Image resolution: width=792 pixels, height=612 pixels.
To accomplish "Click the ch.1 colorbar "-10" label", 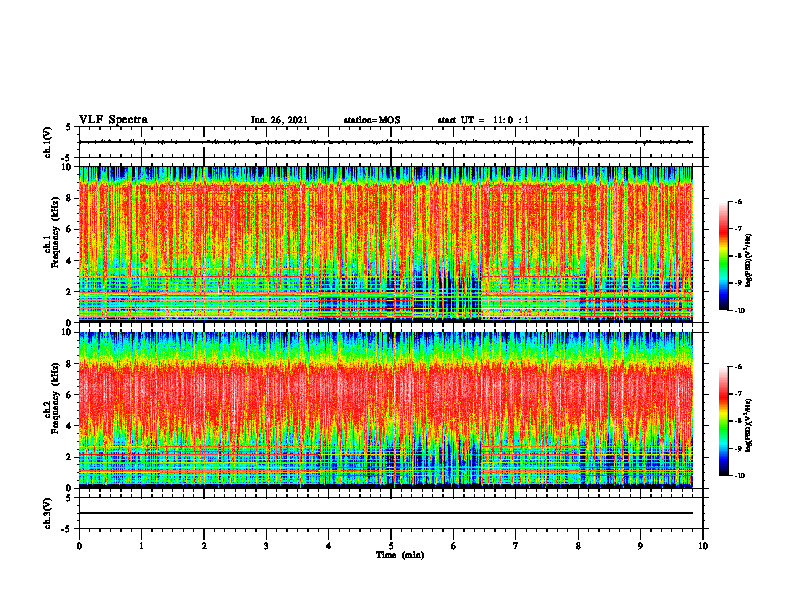I will pos(739,311).
